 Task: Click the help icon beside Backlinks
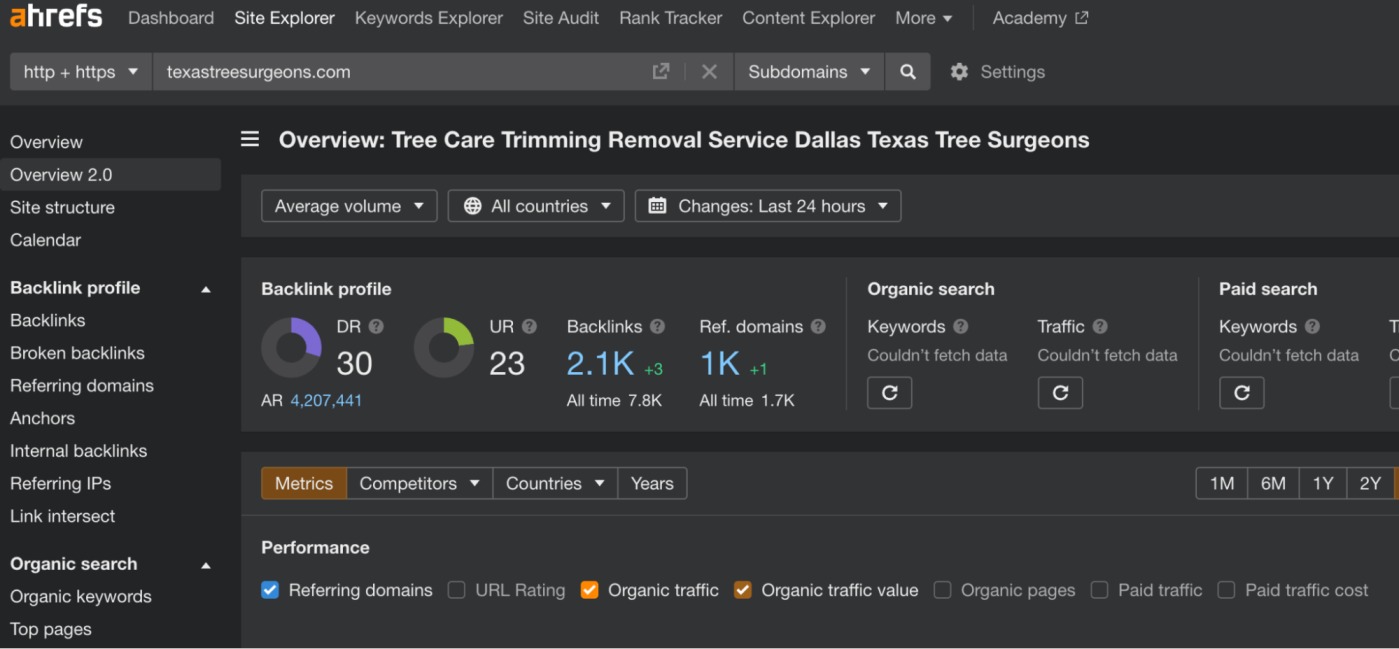pos(657,326)
